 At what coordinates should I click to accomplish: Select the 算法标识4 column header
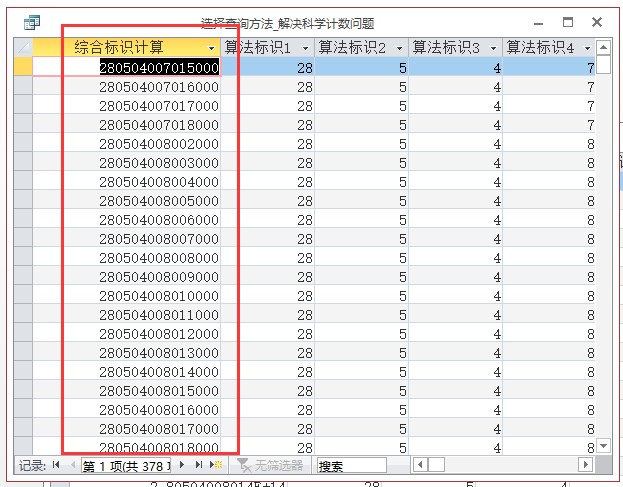[542, 48]
